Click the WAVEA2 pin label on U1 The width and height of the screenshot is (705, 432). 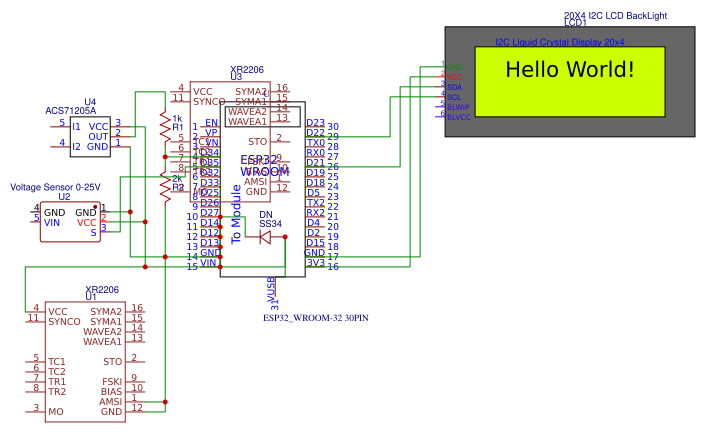pyautogui.click(x=103, y=332)
